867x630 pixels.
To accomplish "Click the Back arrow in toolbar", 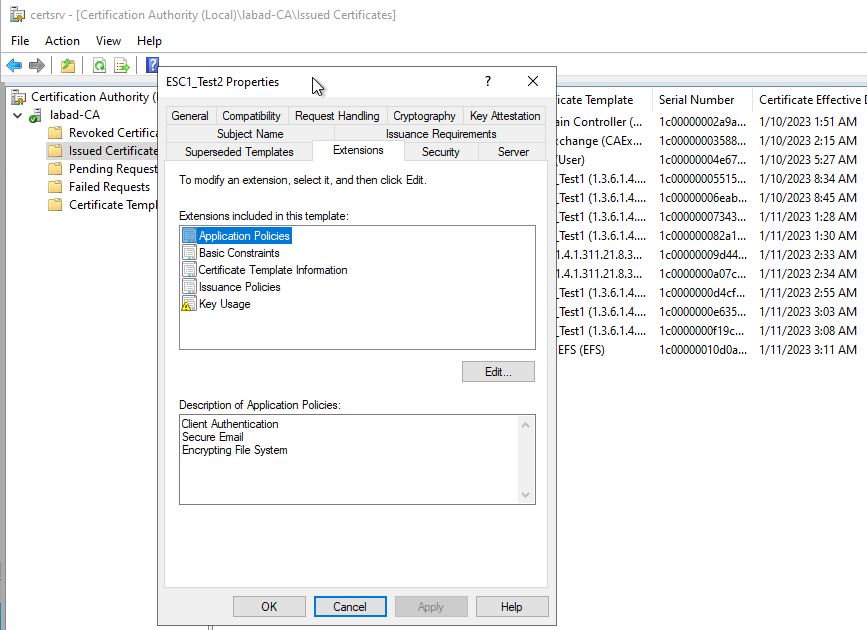I will [x=14, y=66].
